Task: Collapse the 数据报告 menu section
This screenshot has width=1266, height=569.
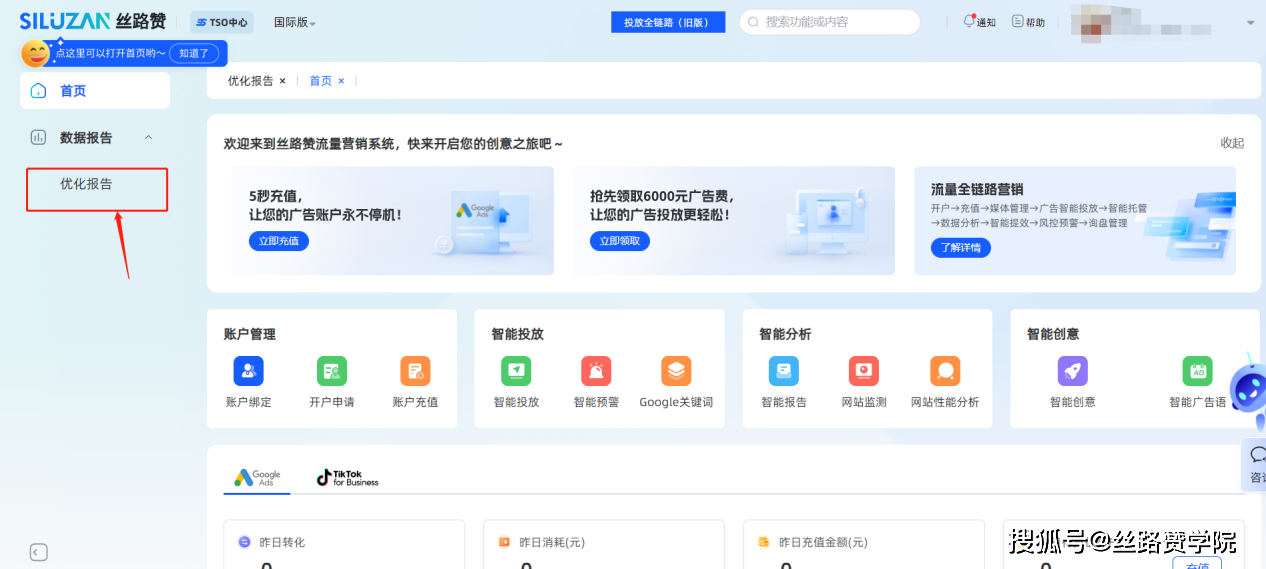Action: pyautogui.click(x=149, y=137)
